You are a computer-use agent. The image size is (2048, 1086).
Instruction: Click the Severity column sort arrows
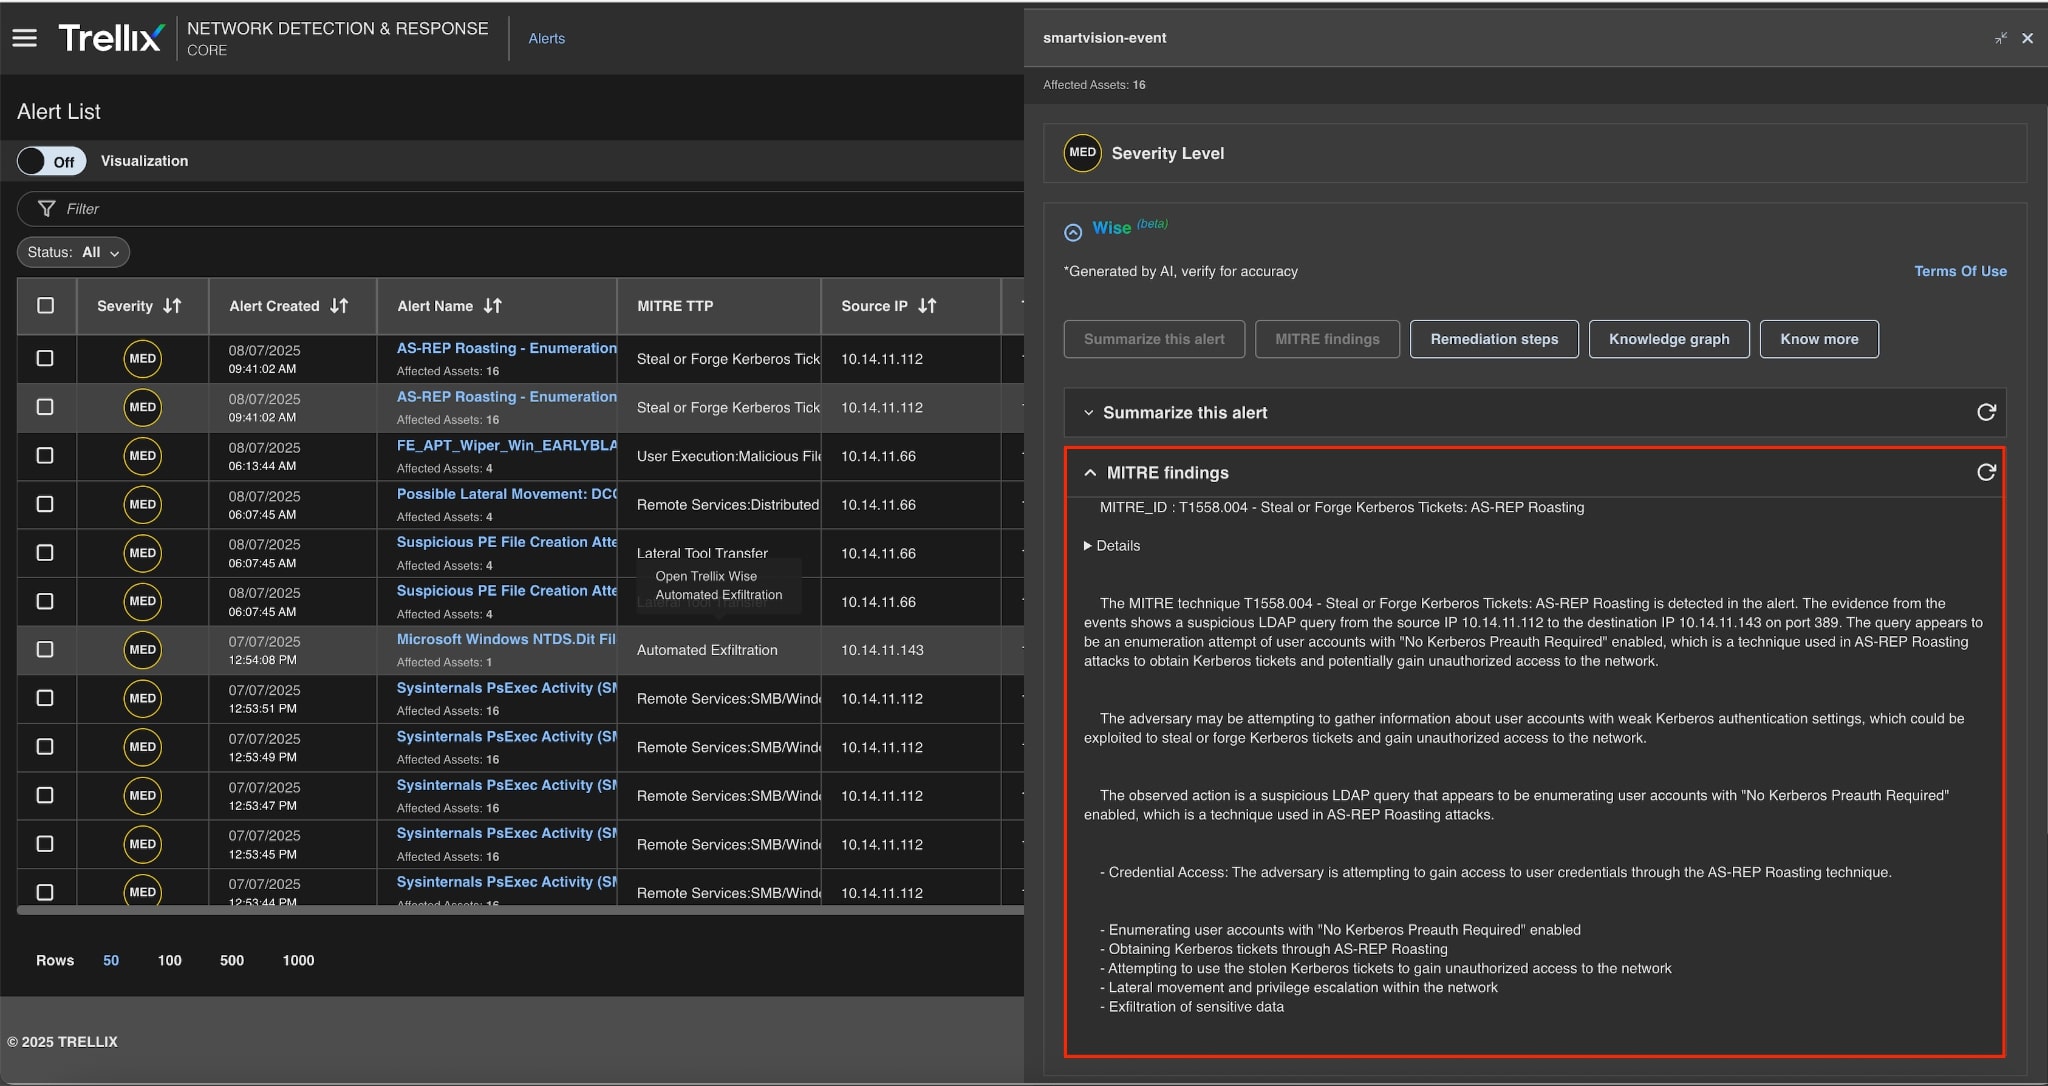(172, 306)
